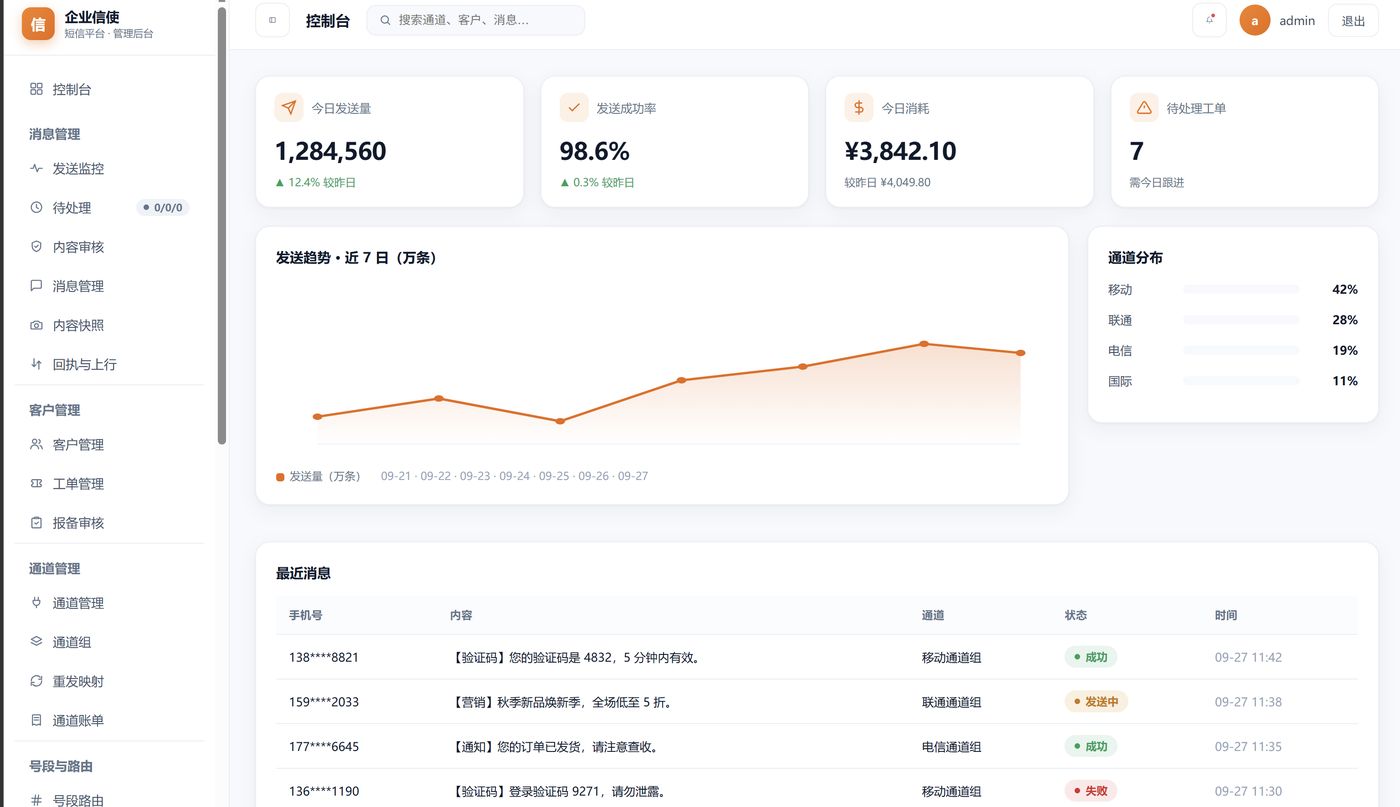Open 消息管理 menu item with chat icon
Screen dimensions: 1400x807
click(x=108, y=285)
